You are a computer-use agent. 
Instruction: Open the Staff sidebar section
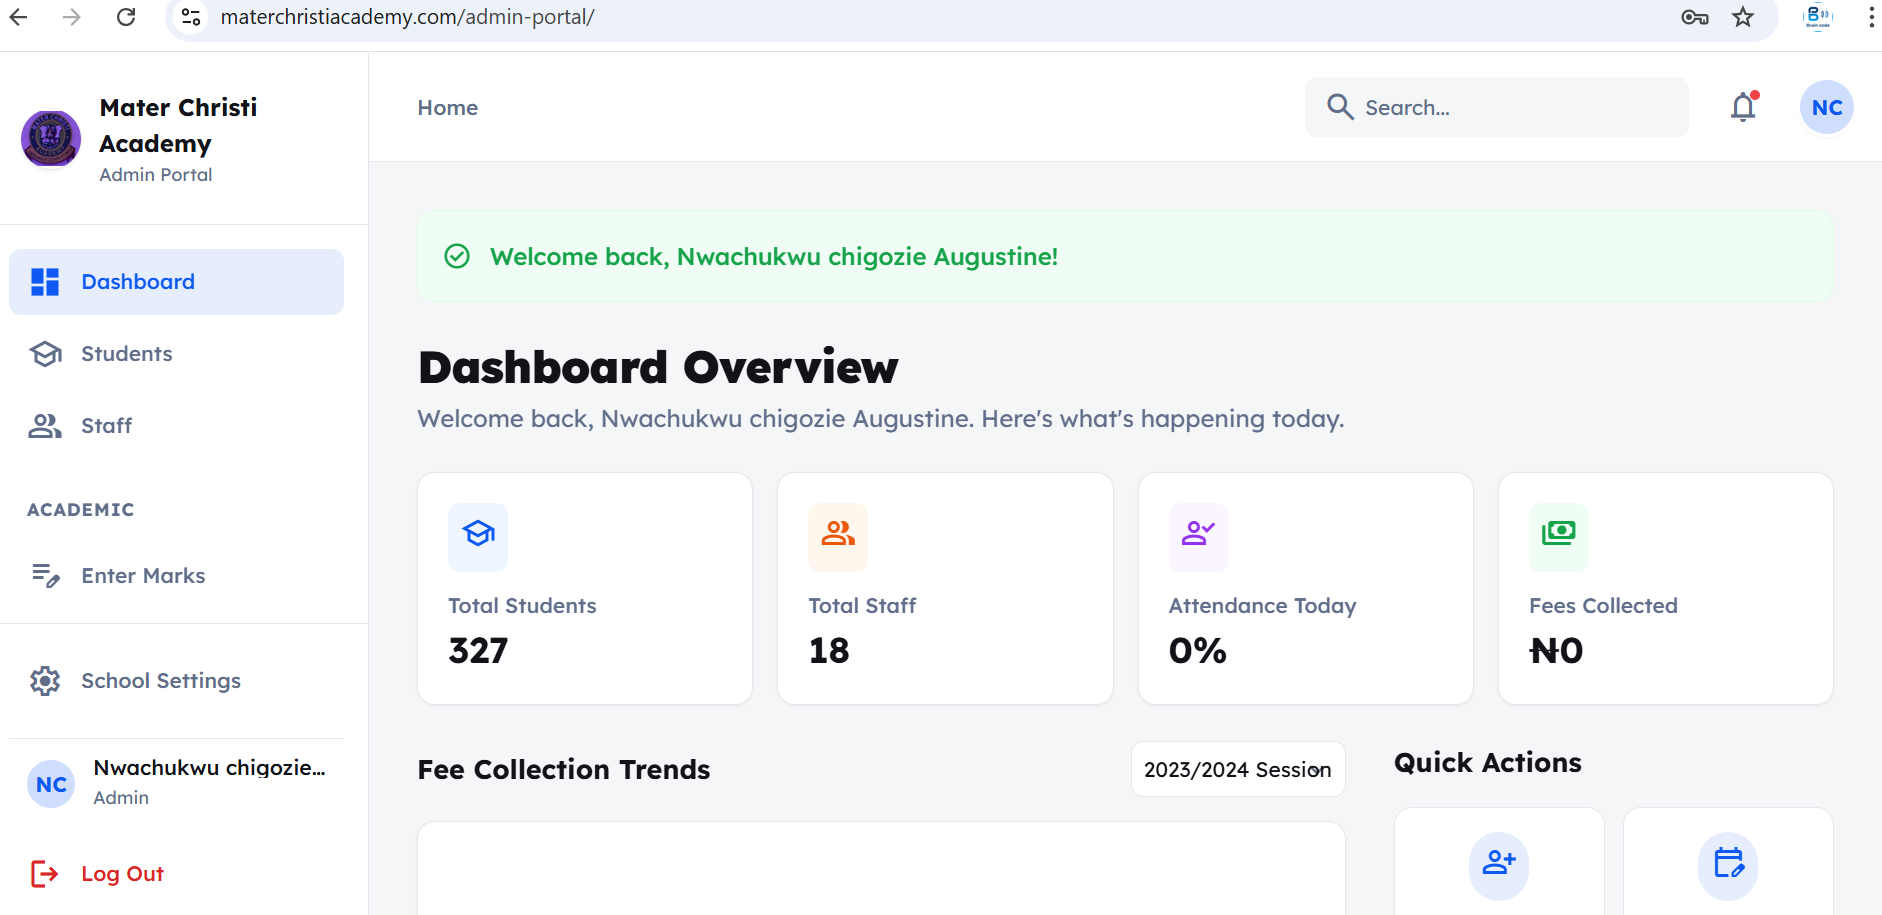tap(106, 426)
